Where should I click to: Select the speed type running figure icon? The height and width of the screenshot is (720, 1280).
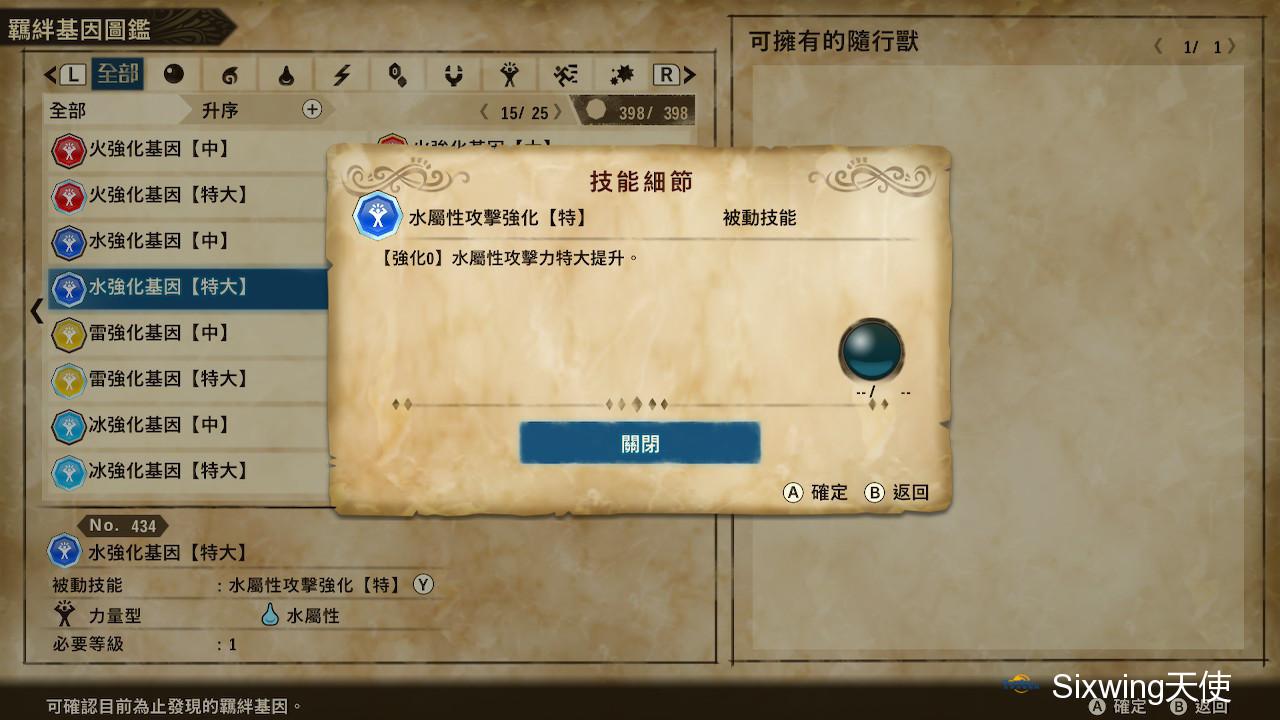pos(566,75)
